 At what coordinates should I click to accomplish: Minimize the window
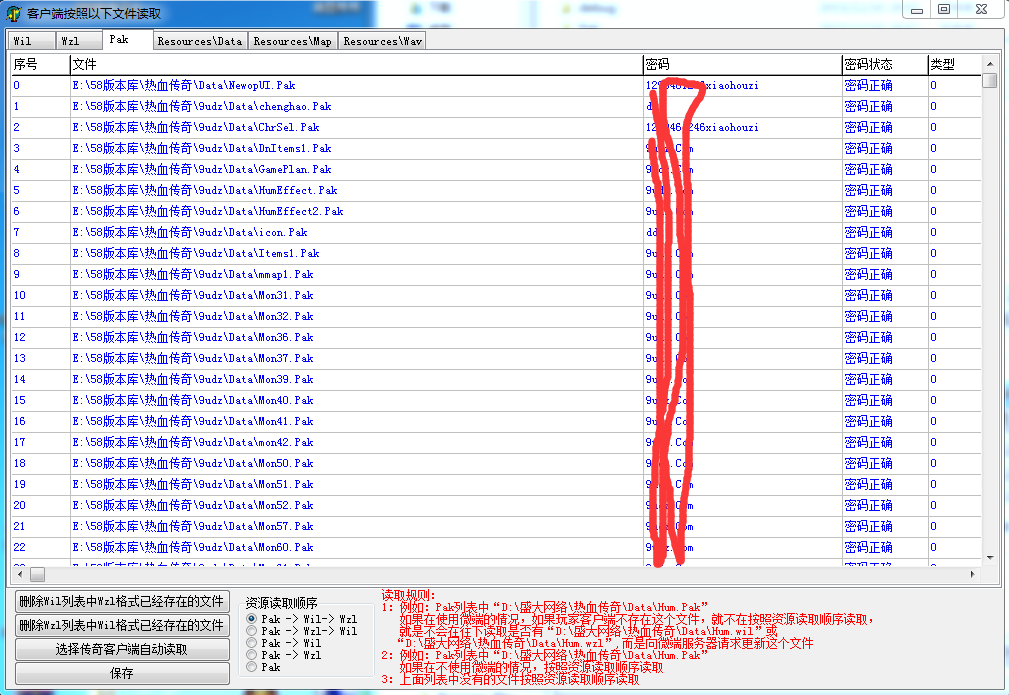[917, 10]
